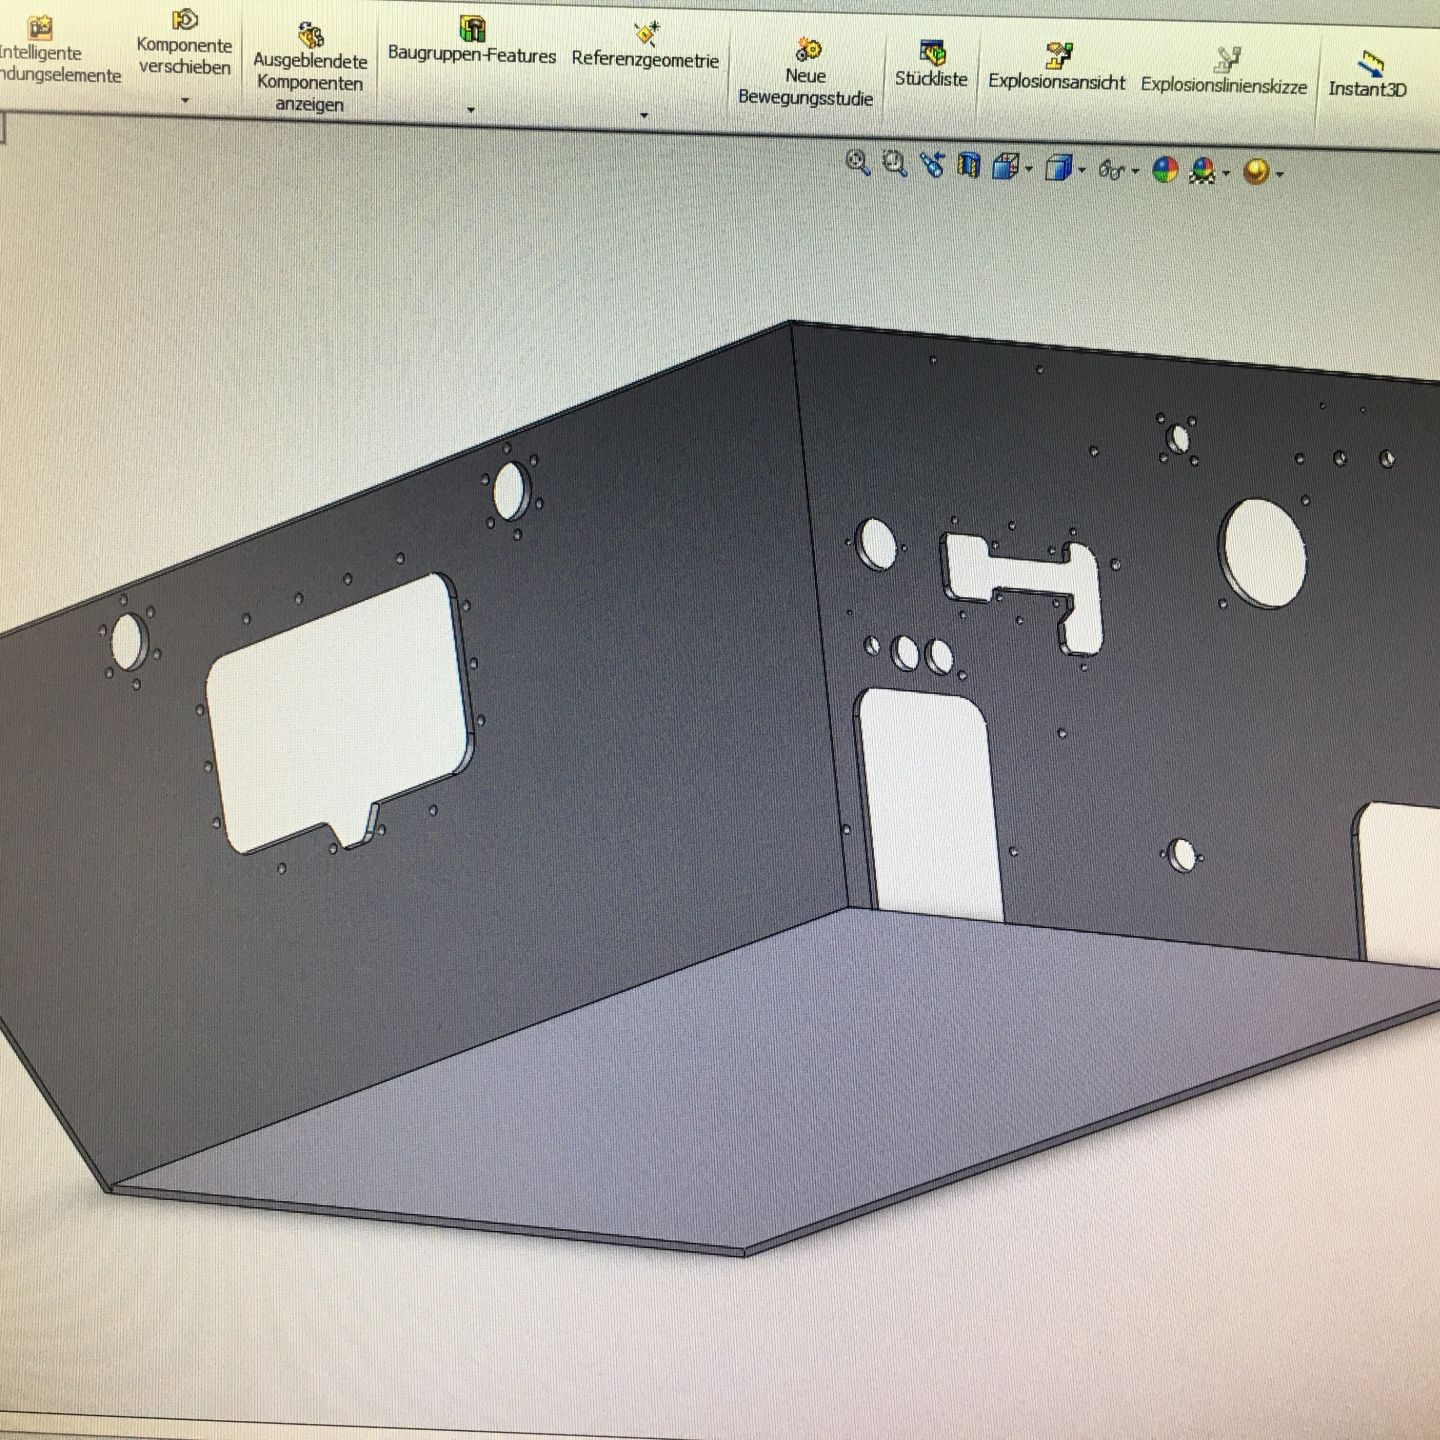This screenshot has width=1440, height=1440.
Task: Go back to the previous view
Action: pyautogui.click(x=932, y=165)
